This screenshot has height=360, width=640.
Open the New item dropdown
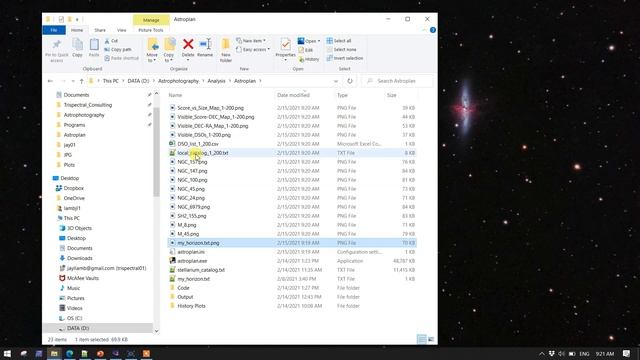point(251,41)
